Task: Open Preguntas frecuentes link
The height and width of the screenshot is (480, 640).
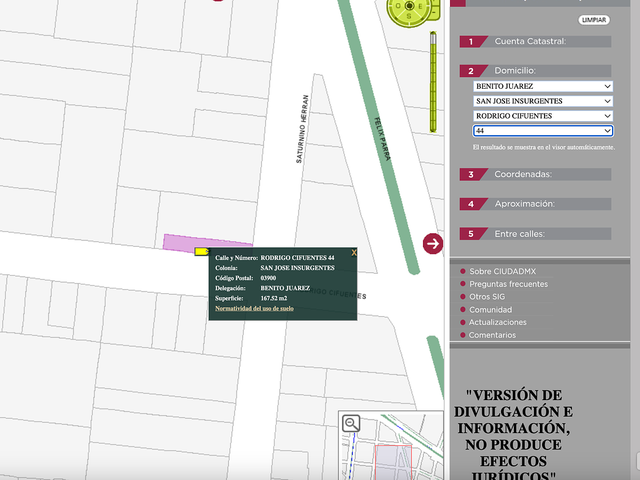Action: [x=508, y=284]
